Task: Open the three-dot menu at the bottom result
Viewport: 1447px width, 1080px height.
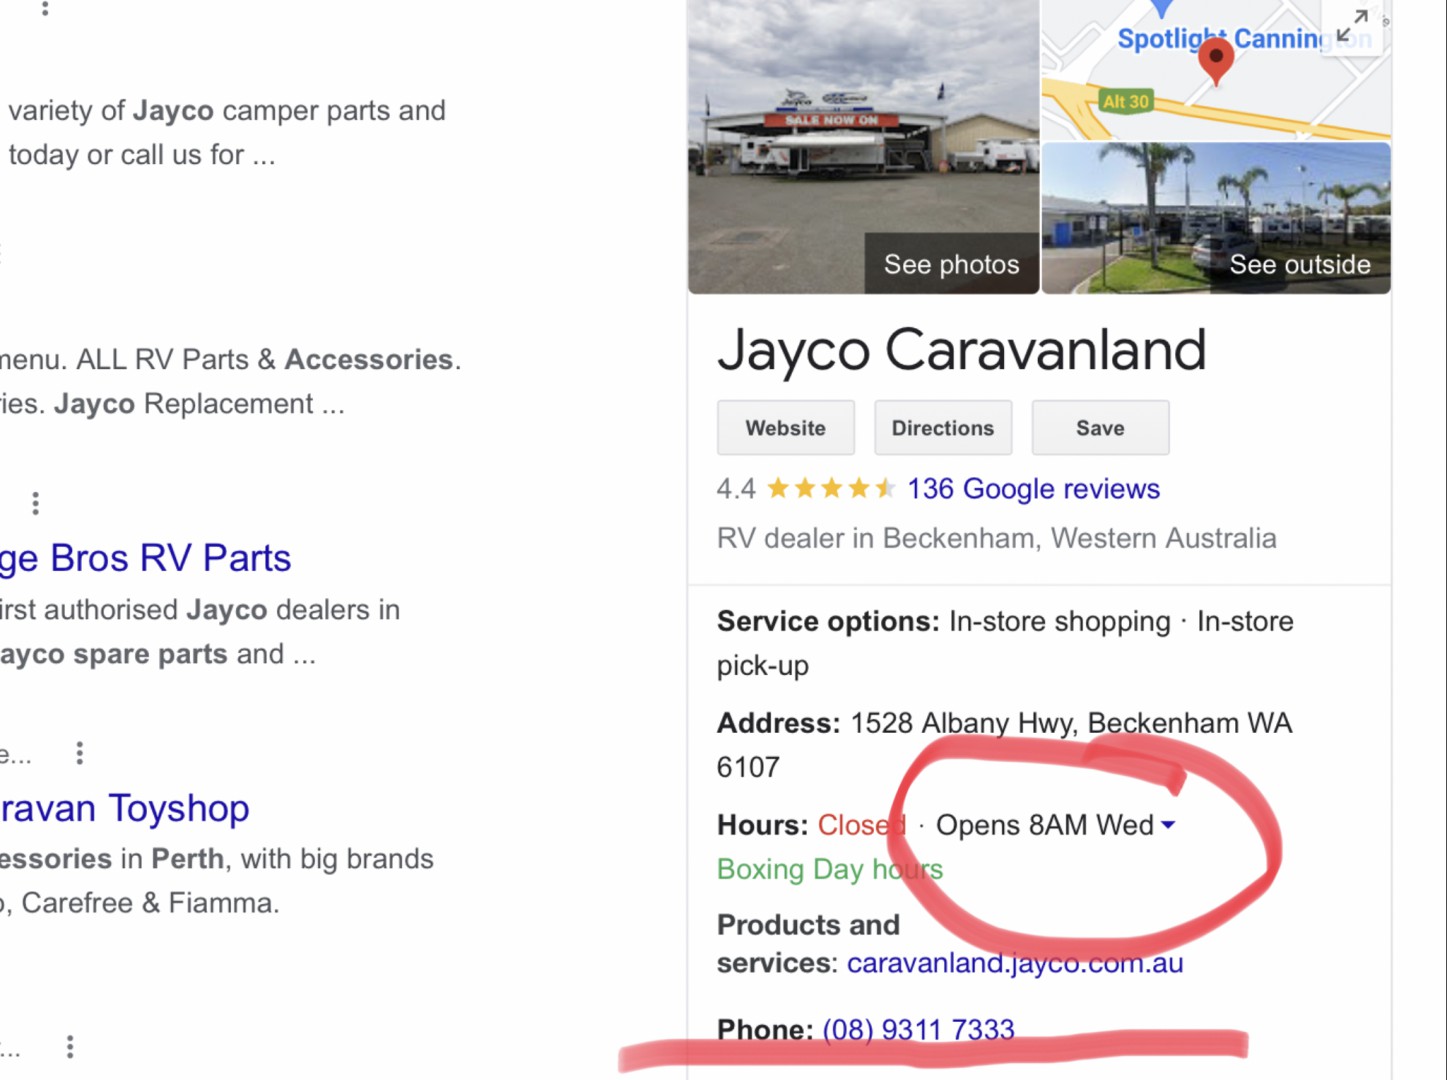Action: tap(70, 1047)
